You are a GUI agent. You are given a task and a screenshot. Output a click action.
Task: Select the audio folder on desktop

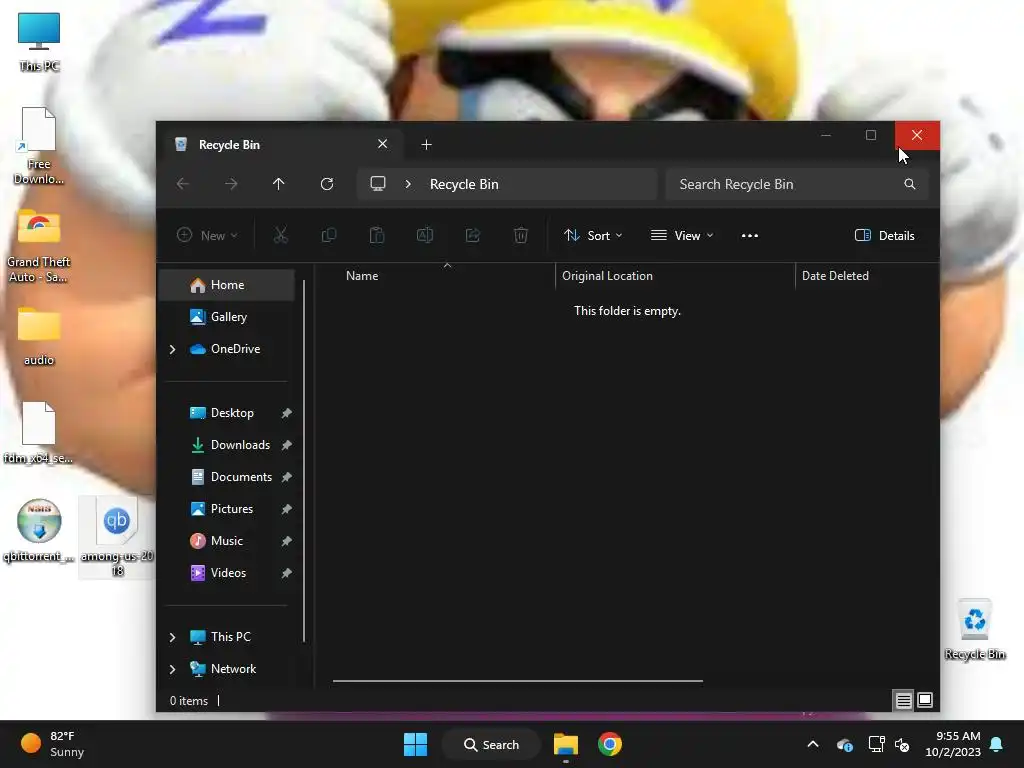click(x=39, y=336)
